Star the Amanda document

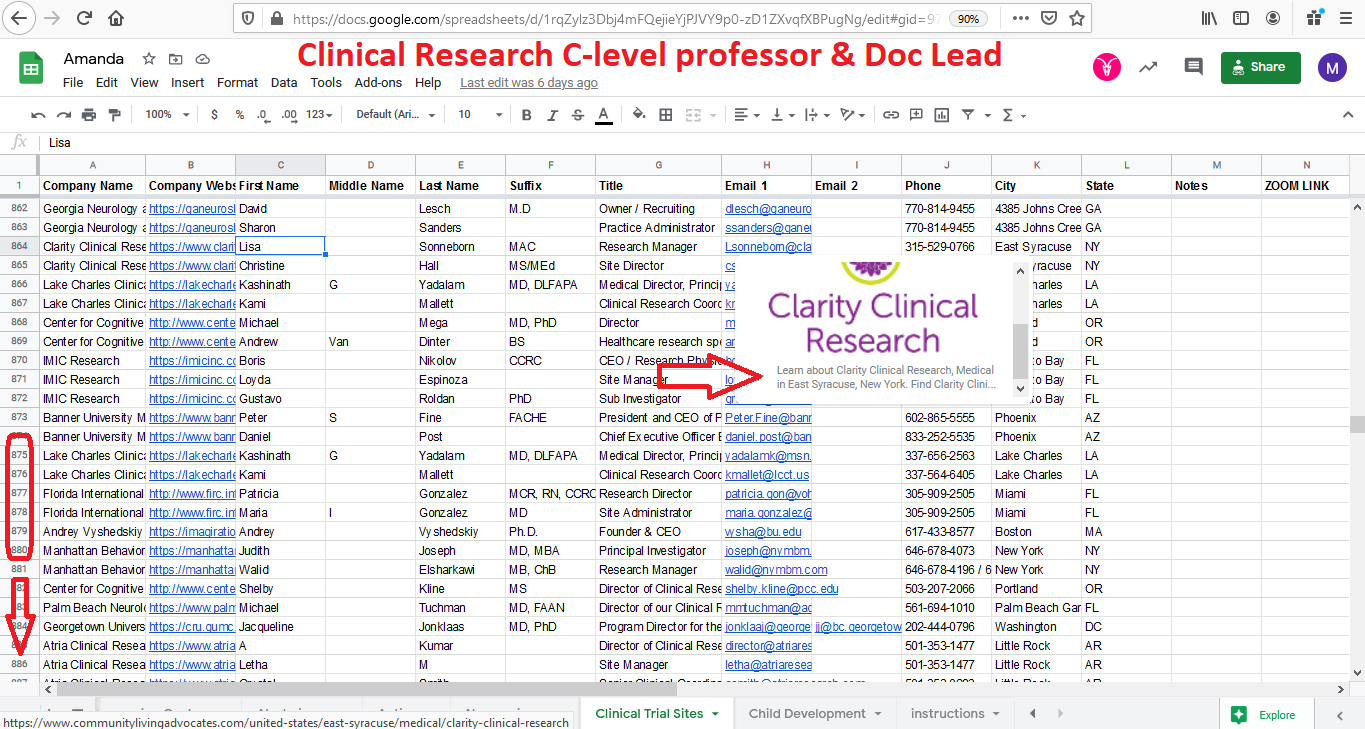(x=149, y=59)
